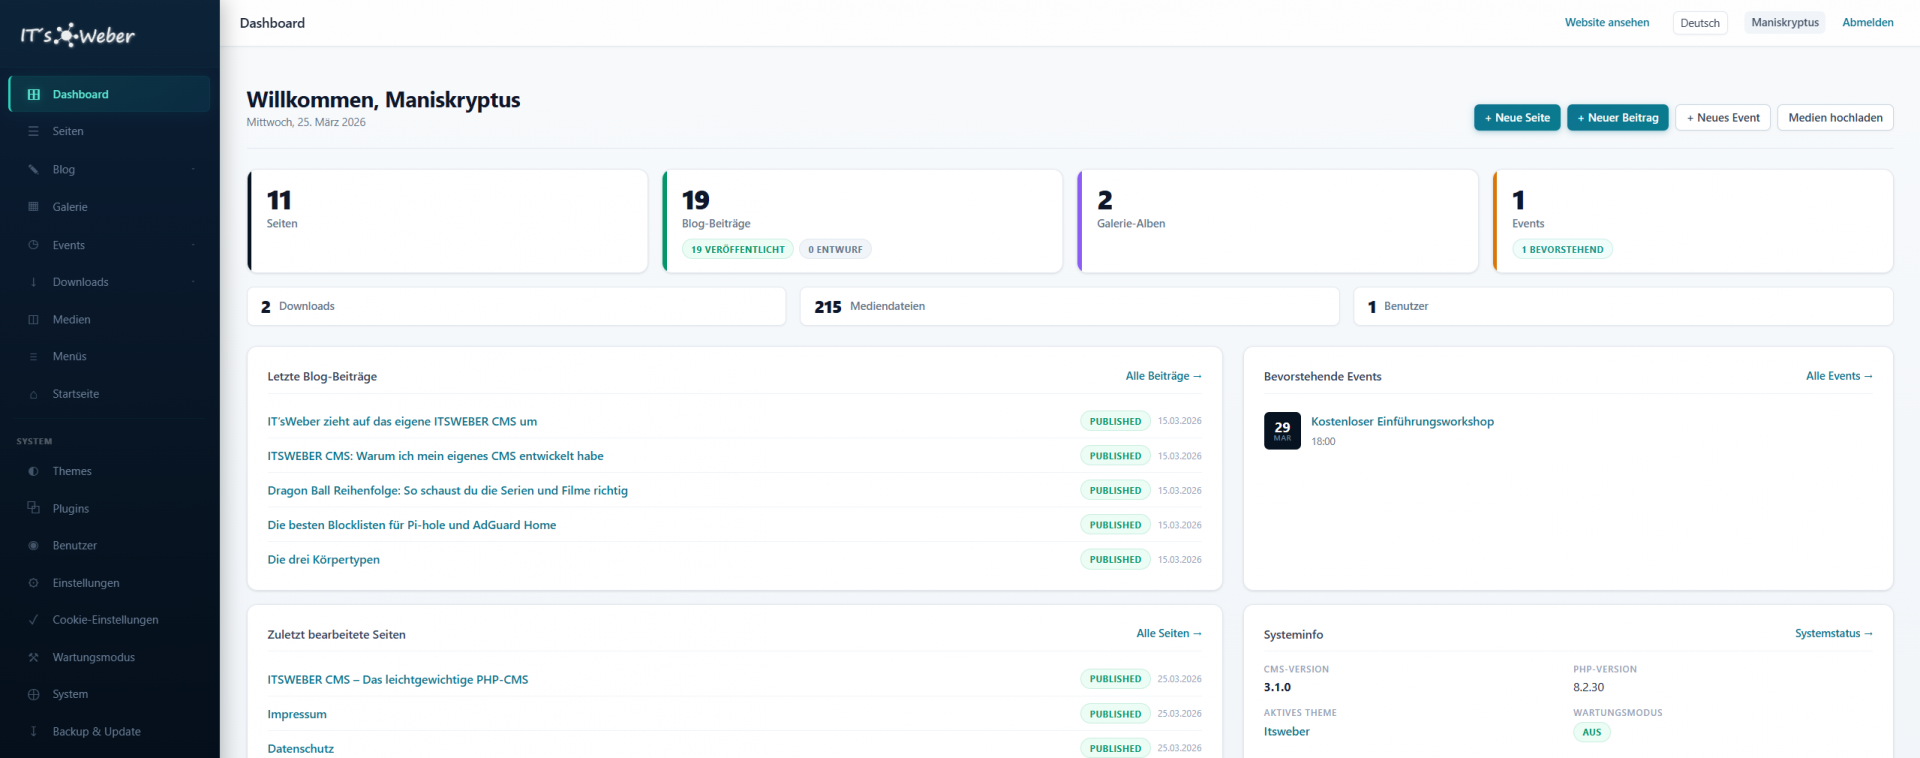1920x758 pixels.
Task: Click the Dashboard grid icon in sidebar
Action: 33,94
